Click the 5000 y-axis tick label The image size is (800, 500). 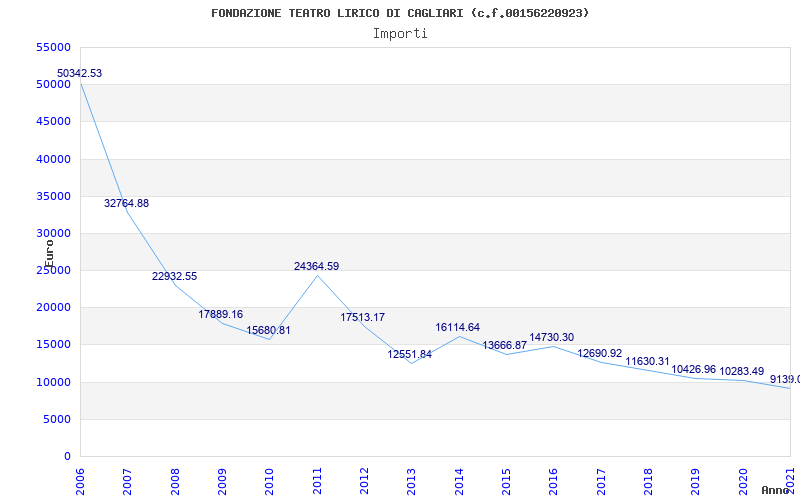[x=56, y=419]
